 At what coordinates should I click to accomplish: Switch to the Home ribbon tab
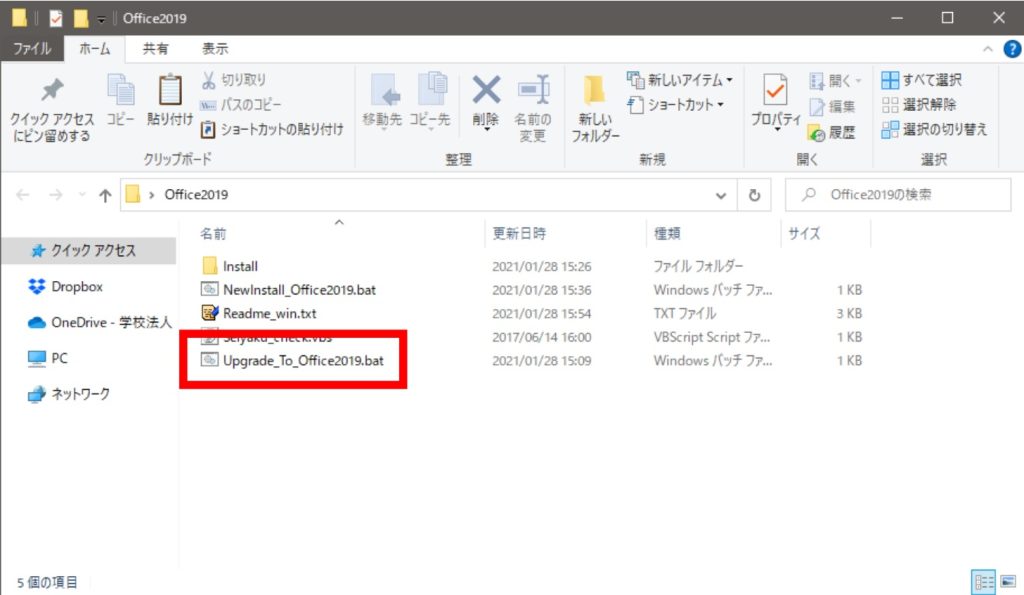point(95,49)
